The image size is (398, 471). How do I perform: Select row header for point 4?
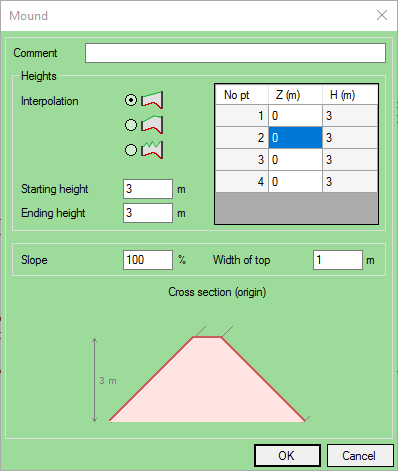point(242,182)
